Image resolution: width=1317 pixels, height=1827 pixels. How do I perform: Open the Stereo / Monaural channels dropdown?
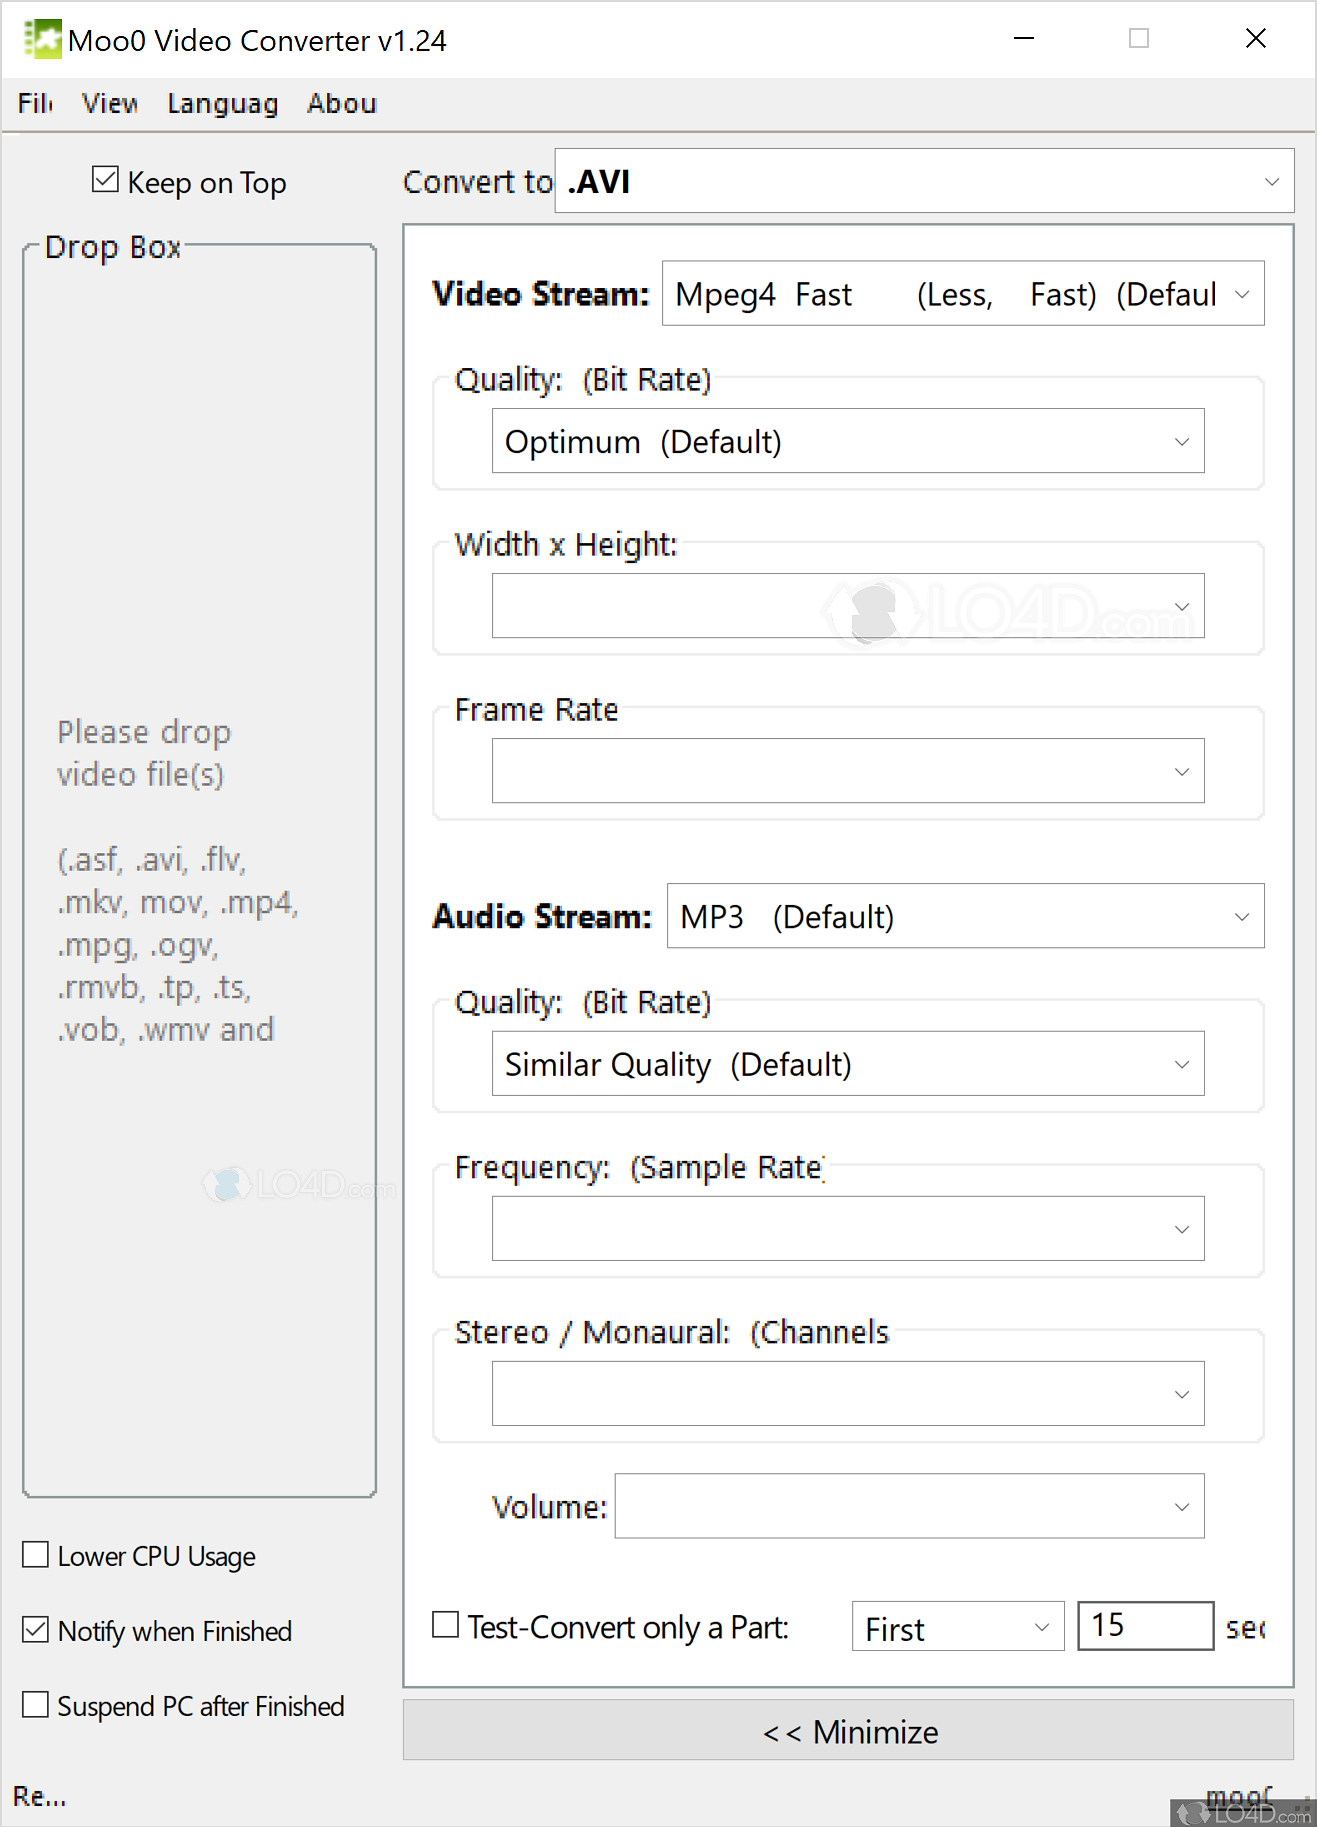coord(848,1394)
